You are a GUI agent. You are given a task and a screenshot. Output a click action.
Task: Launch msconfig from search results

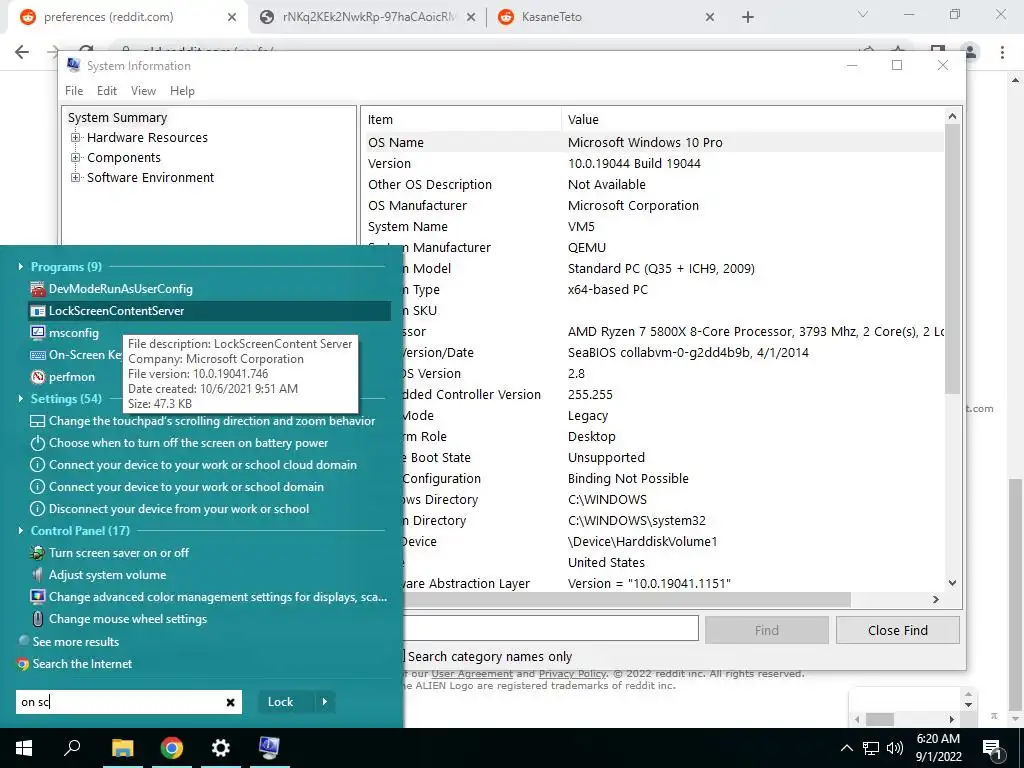73,333
